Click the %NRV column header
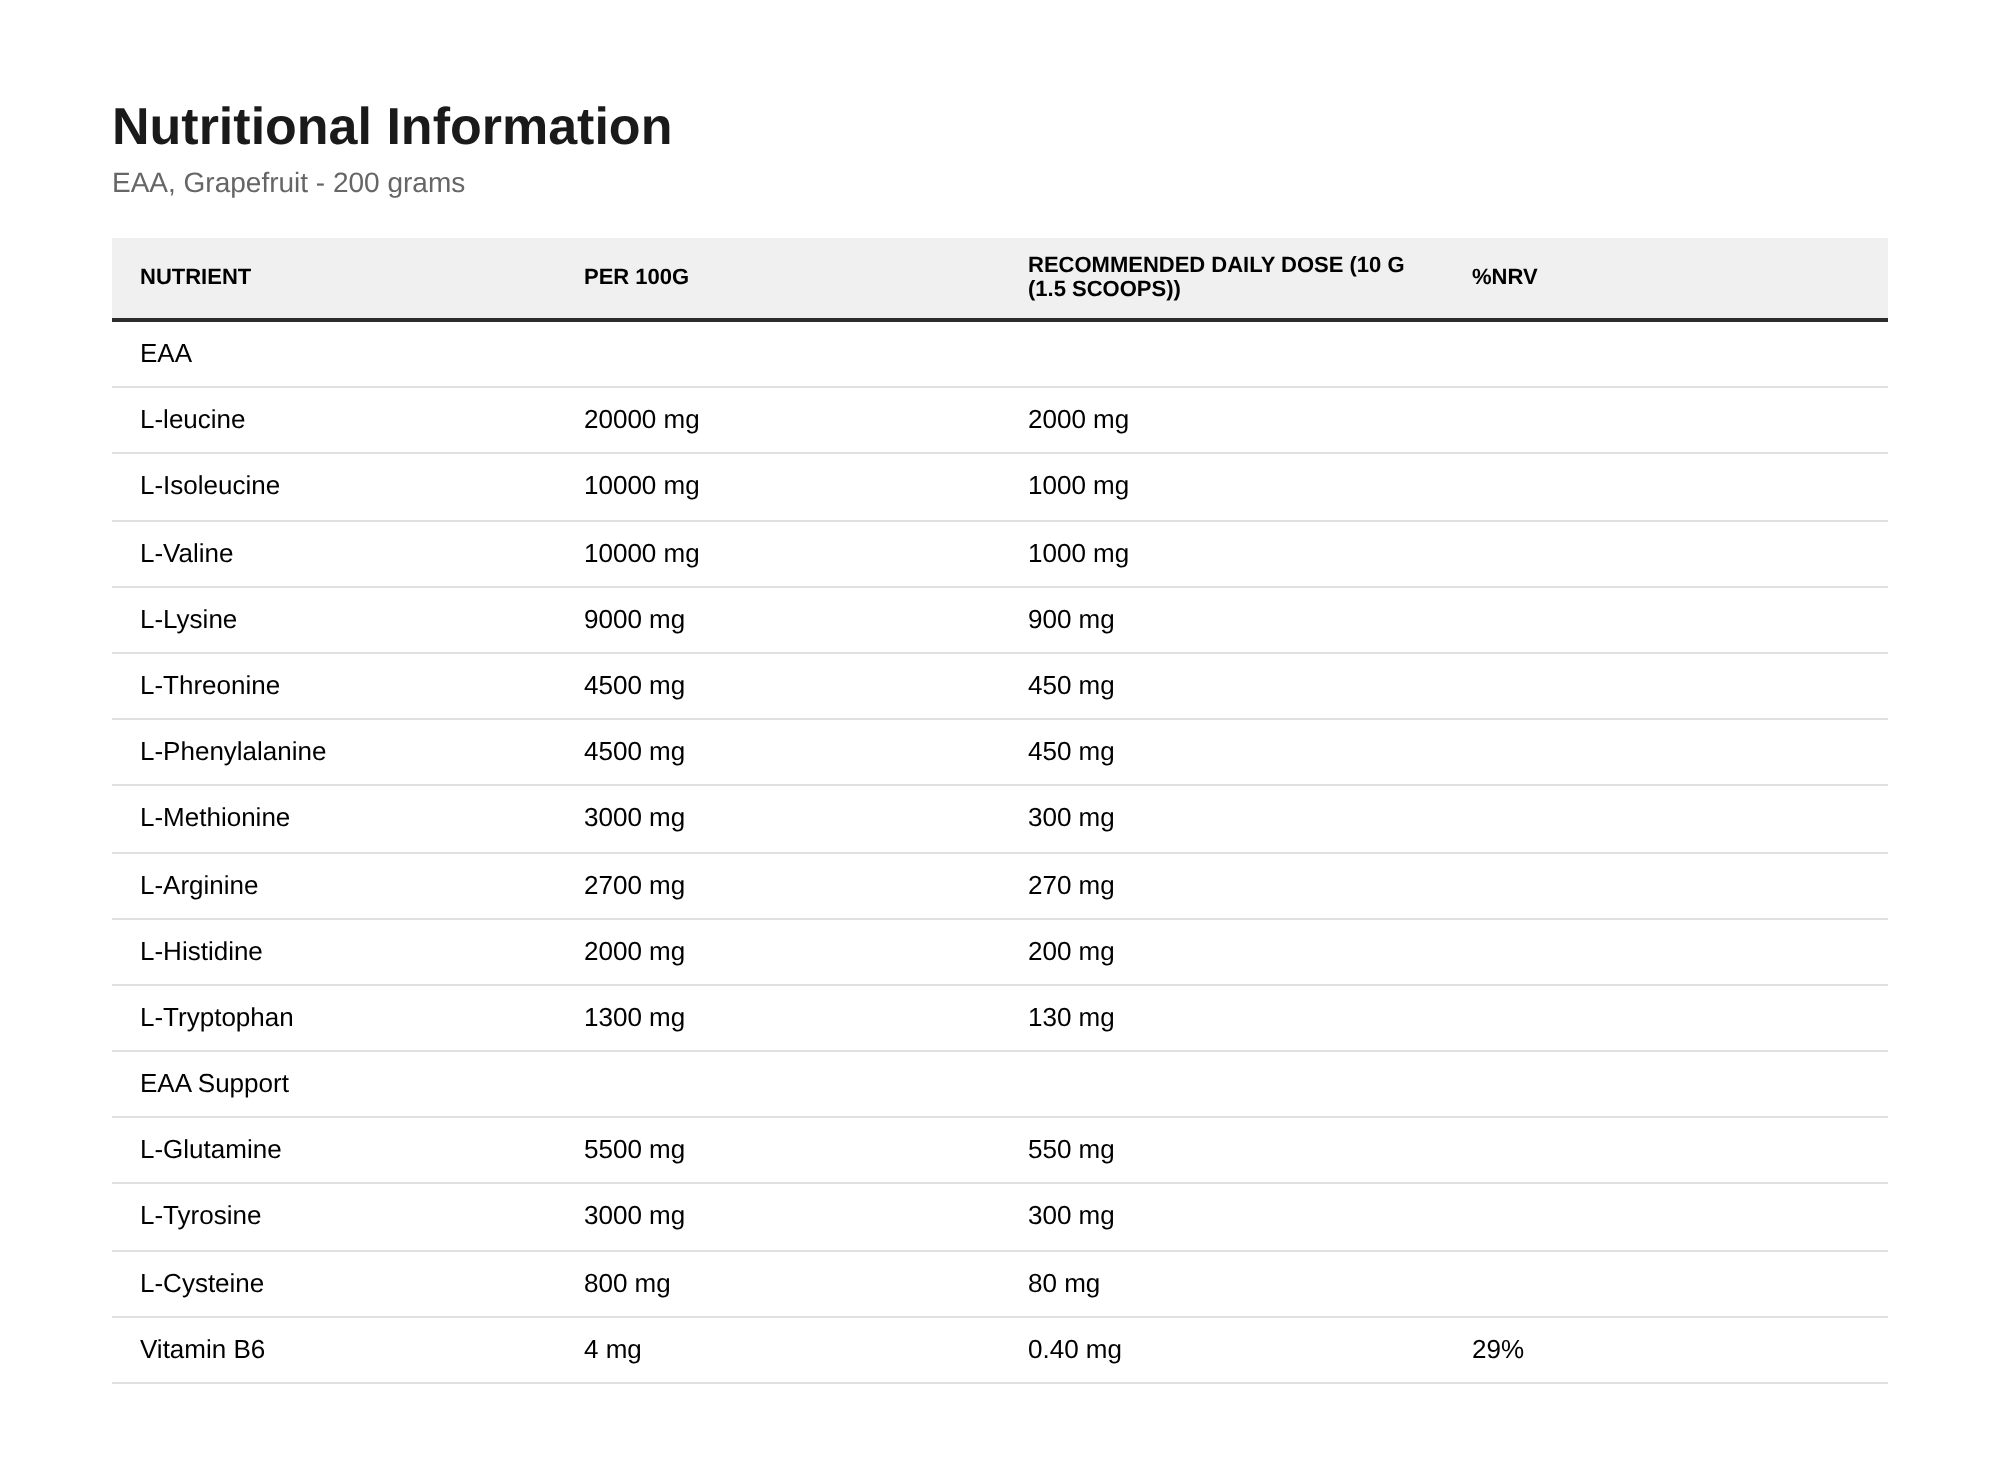Image resolution: width=2000 pixels, height=1480 pixels. pyautogui.click(x=1504, y=277)
